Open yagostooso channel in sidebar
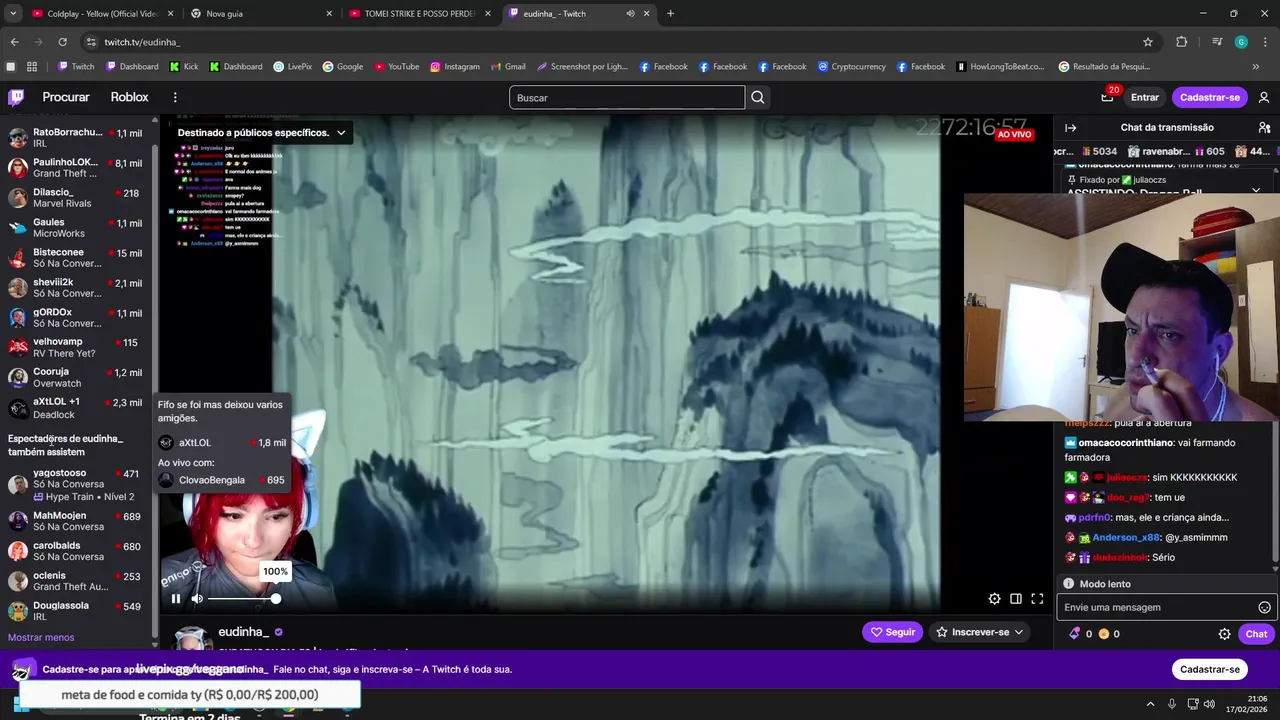This screenshot has width=1280, height=720. tap(75, 484)
